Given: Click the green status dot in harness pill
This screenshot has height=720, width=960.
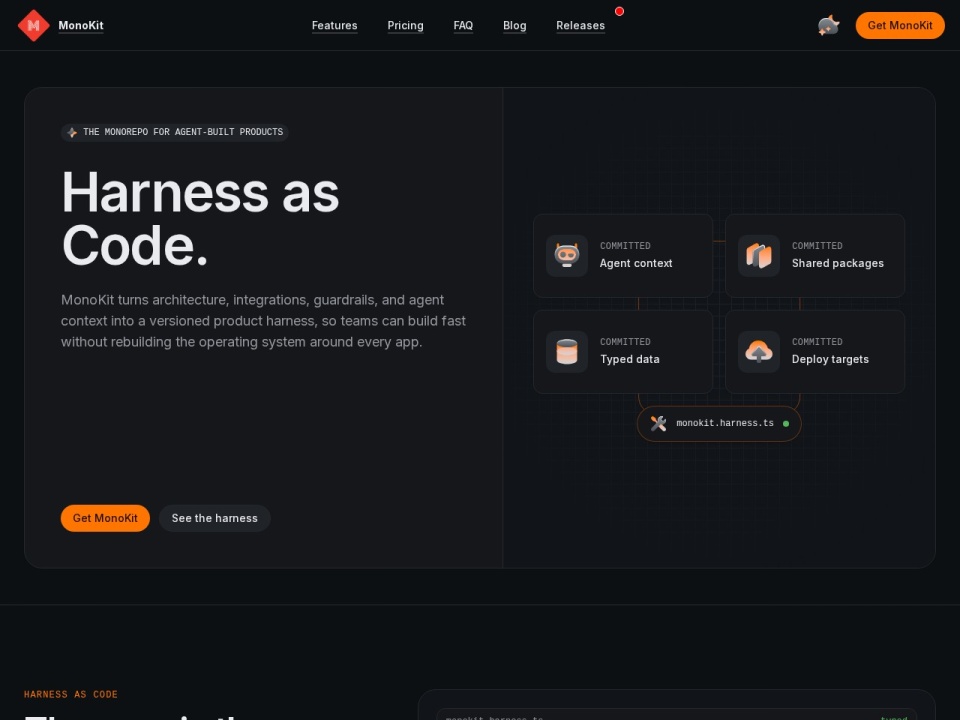Looking at the screenshot, I should 786,424.
